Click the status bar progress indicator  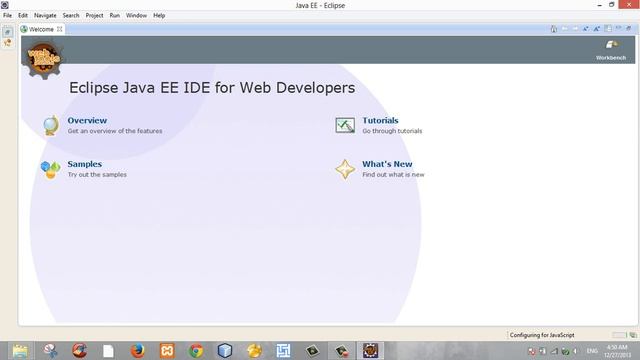pyautogui.click(x=619, y=335)
